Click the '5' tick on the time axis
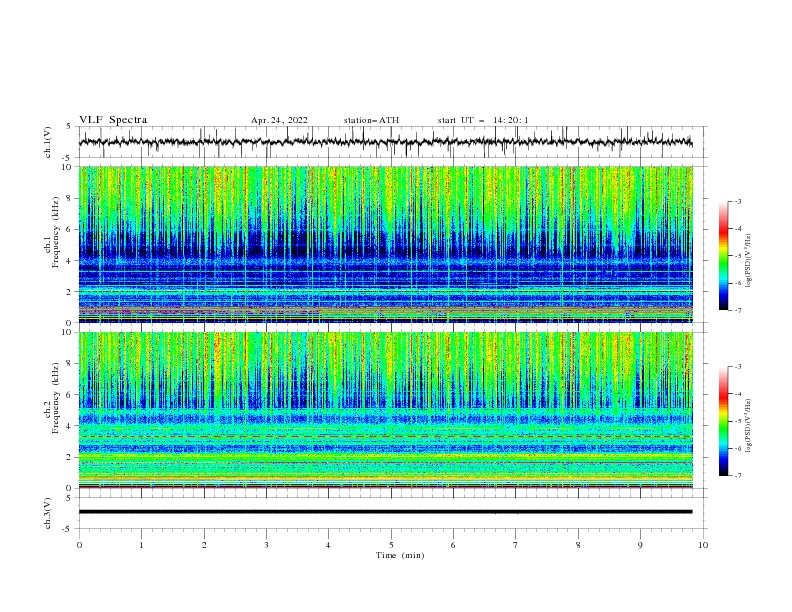The height and width of the screenshot is (612, 792). (391, 545)
